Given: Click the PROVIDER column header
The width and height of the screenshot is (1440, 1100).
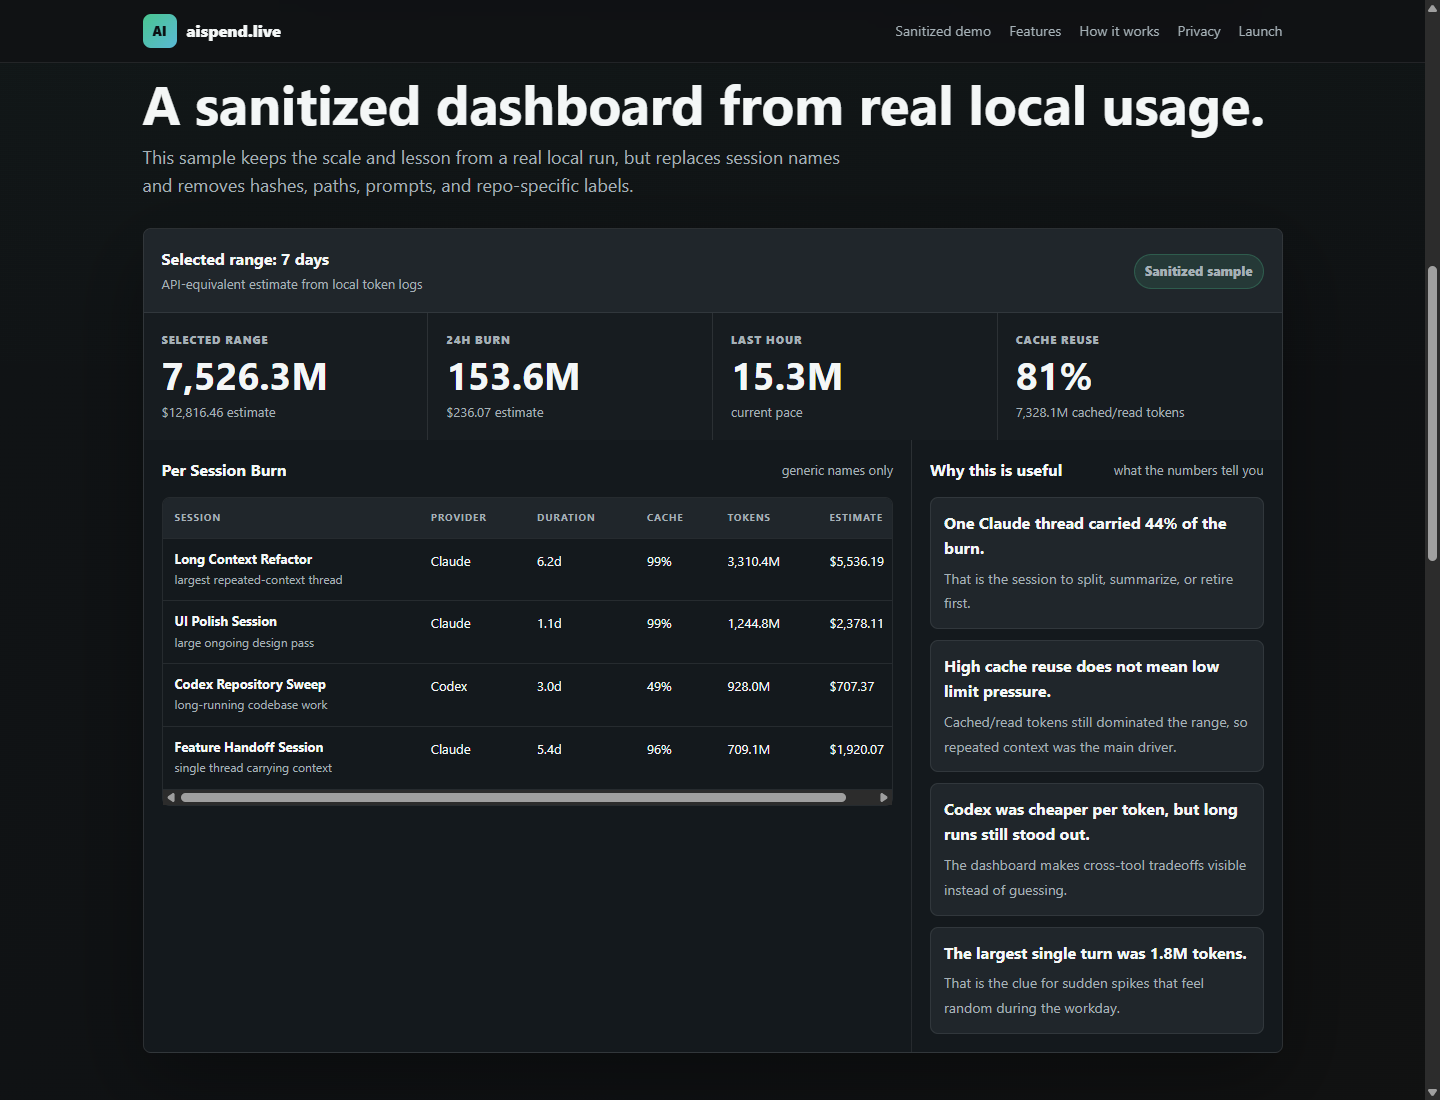Looking at the screenshot, I should click(458, 518).
